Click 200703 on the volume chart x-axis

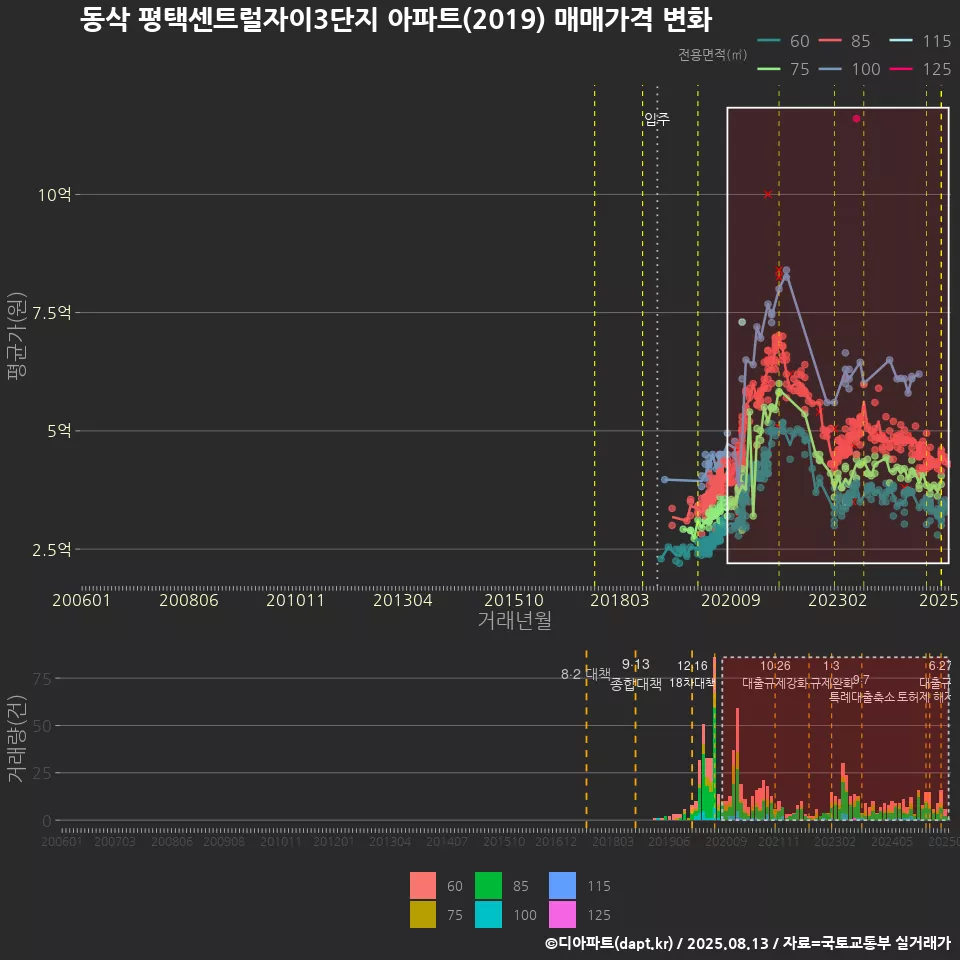114,842
